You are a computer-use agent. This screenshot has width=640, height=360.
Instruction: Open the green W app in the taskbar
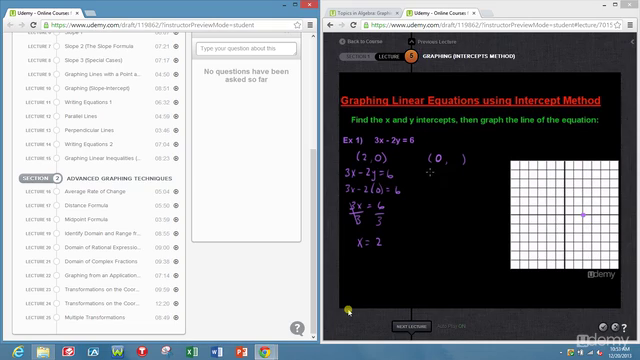click(x=118, y=351)
